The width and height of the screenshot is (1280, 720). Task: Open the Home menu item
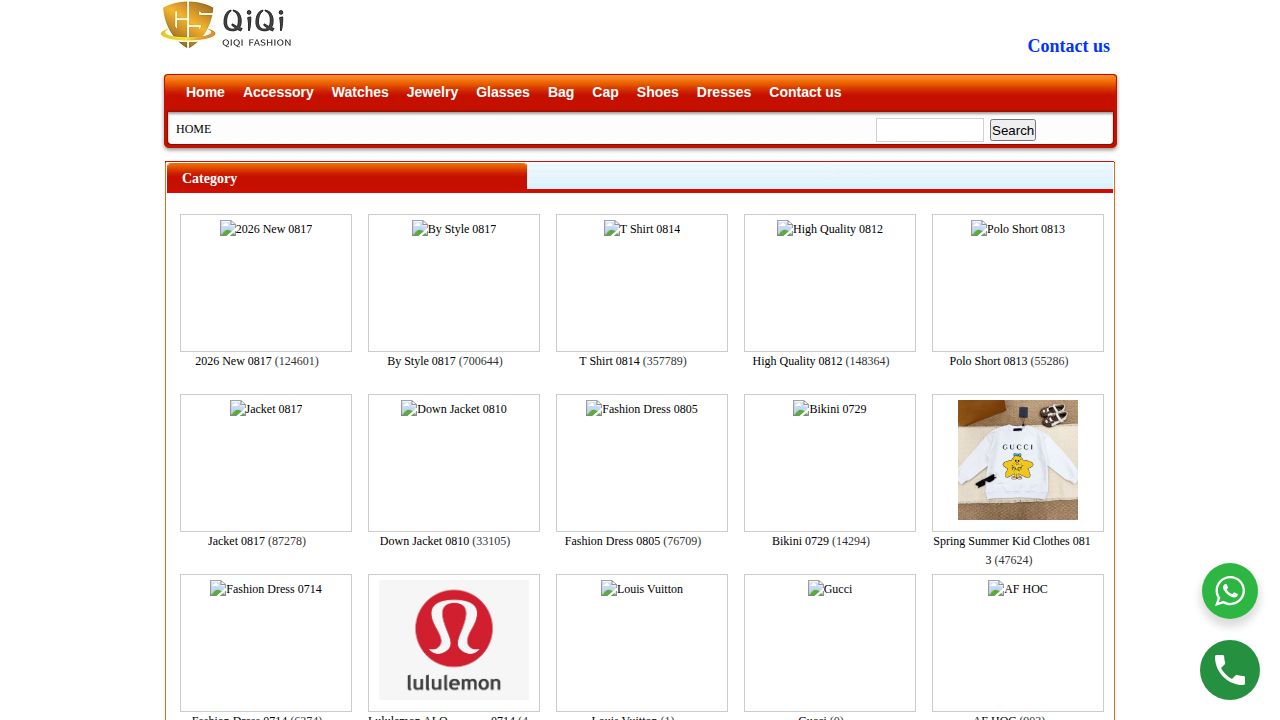(x=205, y=92)
